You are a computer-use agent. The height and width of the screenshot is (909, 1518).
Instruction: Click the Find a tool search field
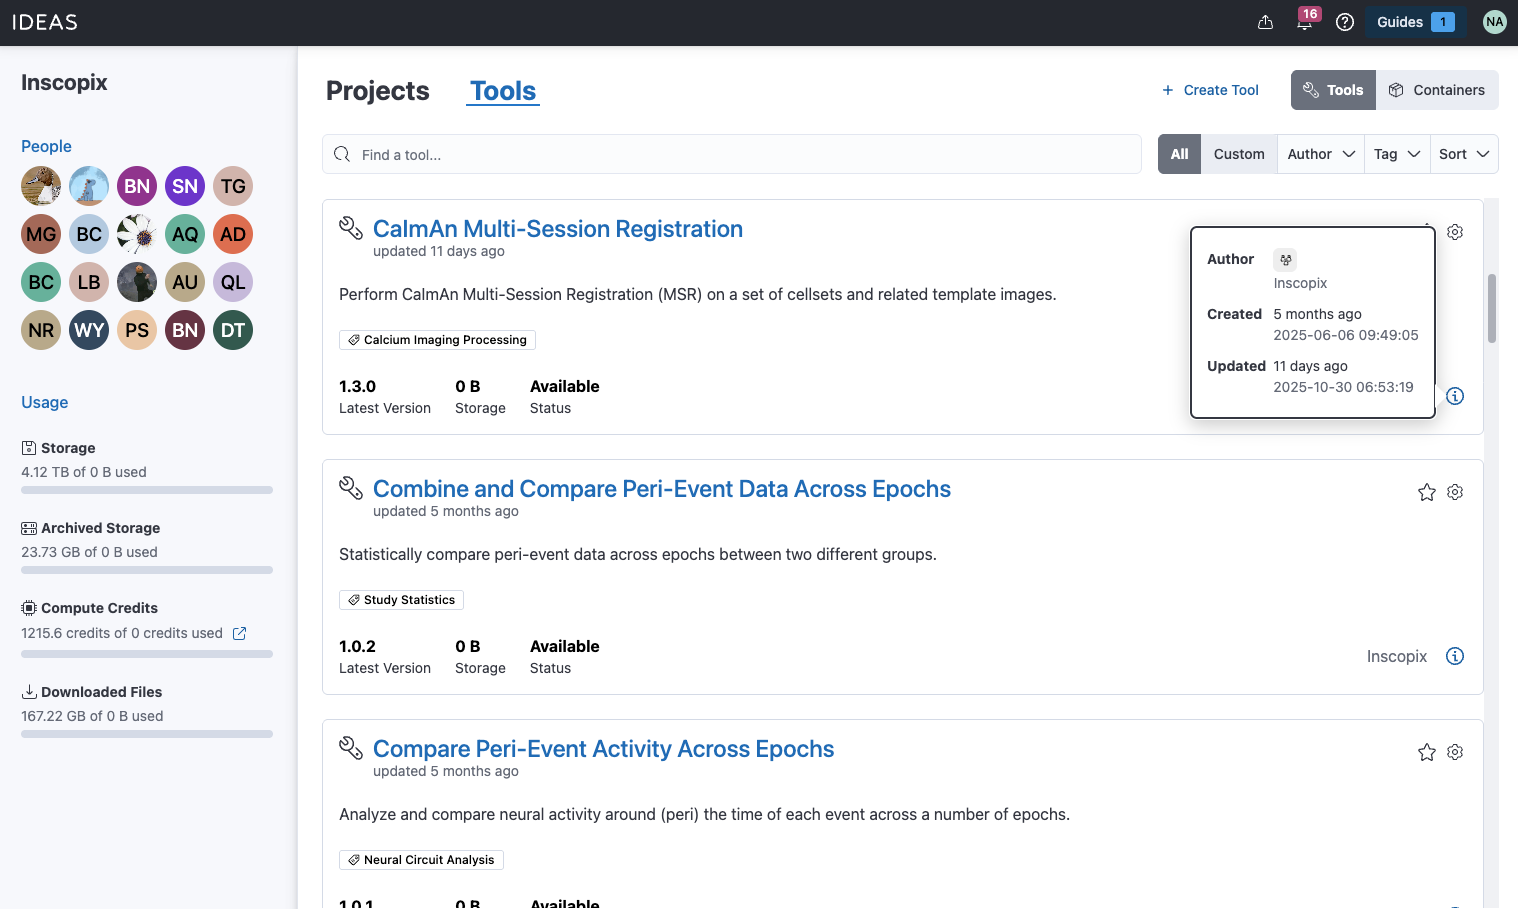coord(732,154)
